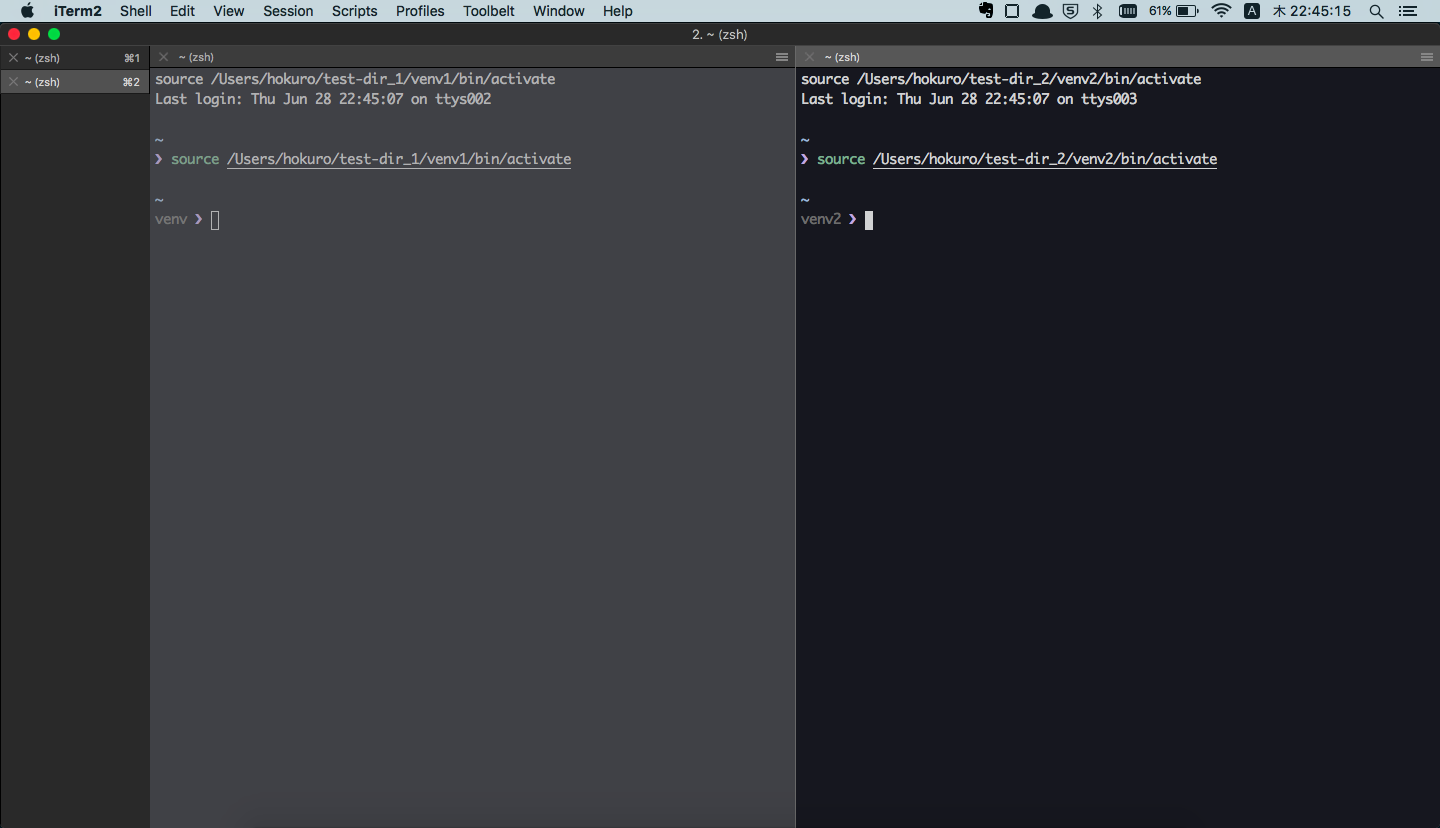The width and height of the screenshot is (1440, 828).
Task: Open the Session menu
Action: coord(288,11)
